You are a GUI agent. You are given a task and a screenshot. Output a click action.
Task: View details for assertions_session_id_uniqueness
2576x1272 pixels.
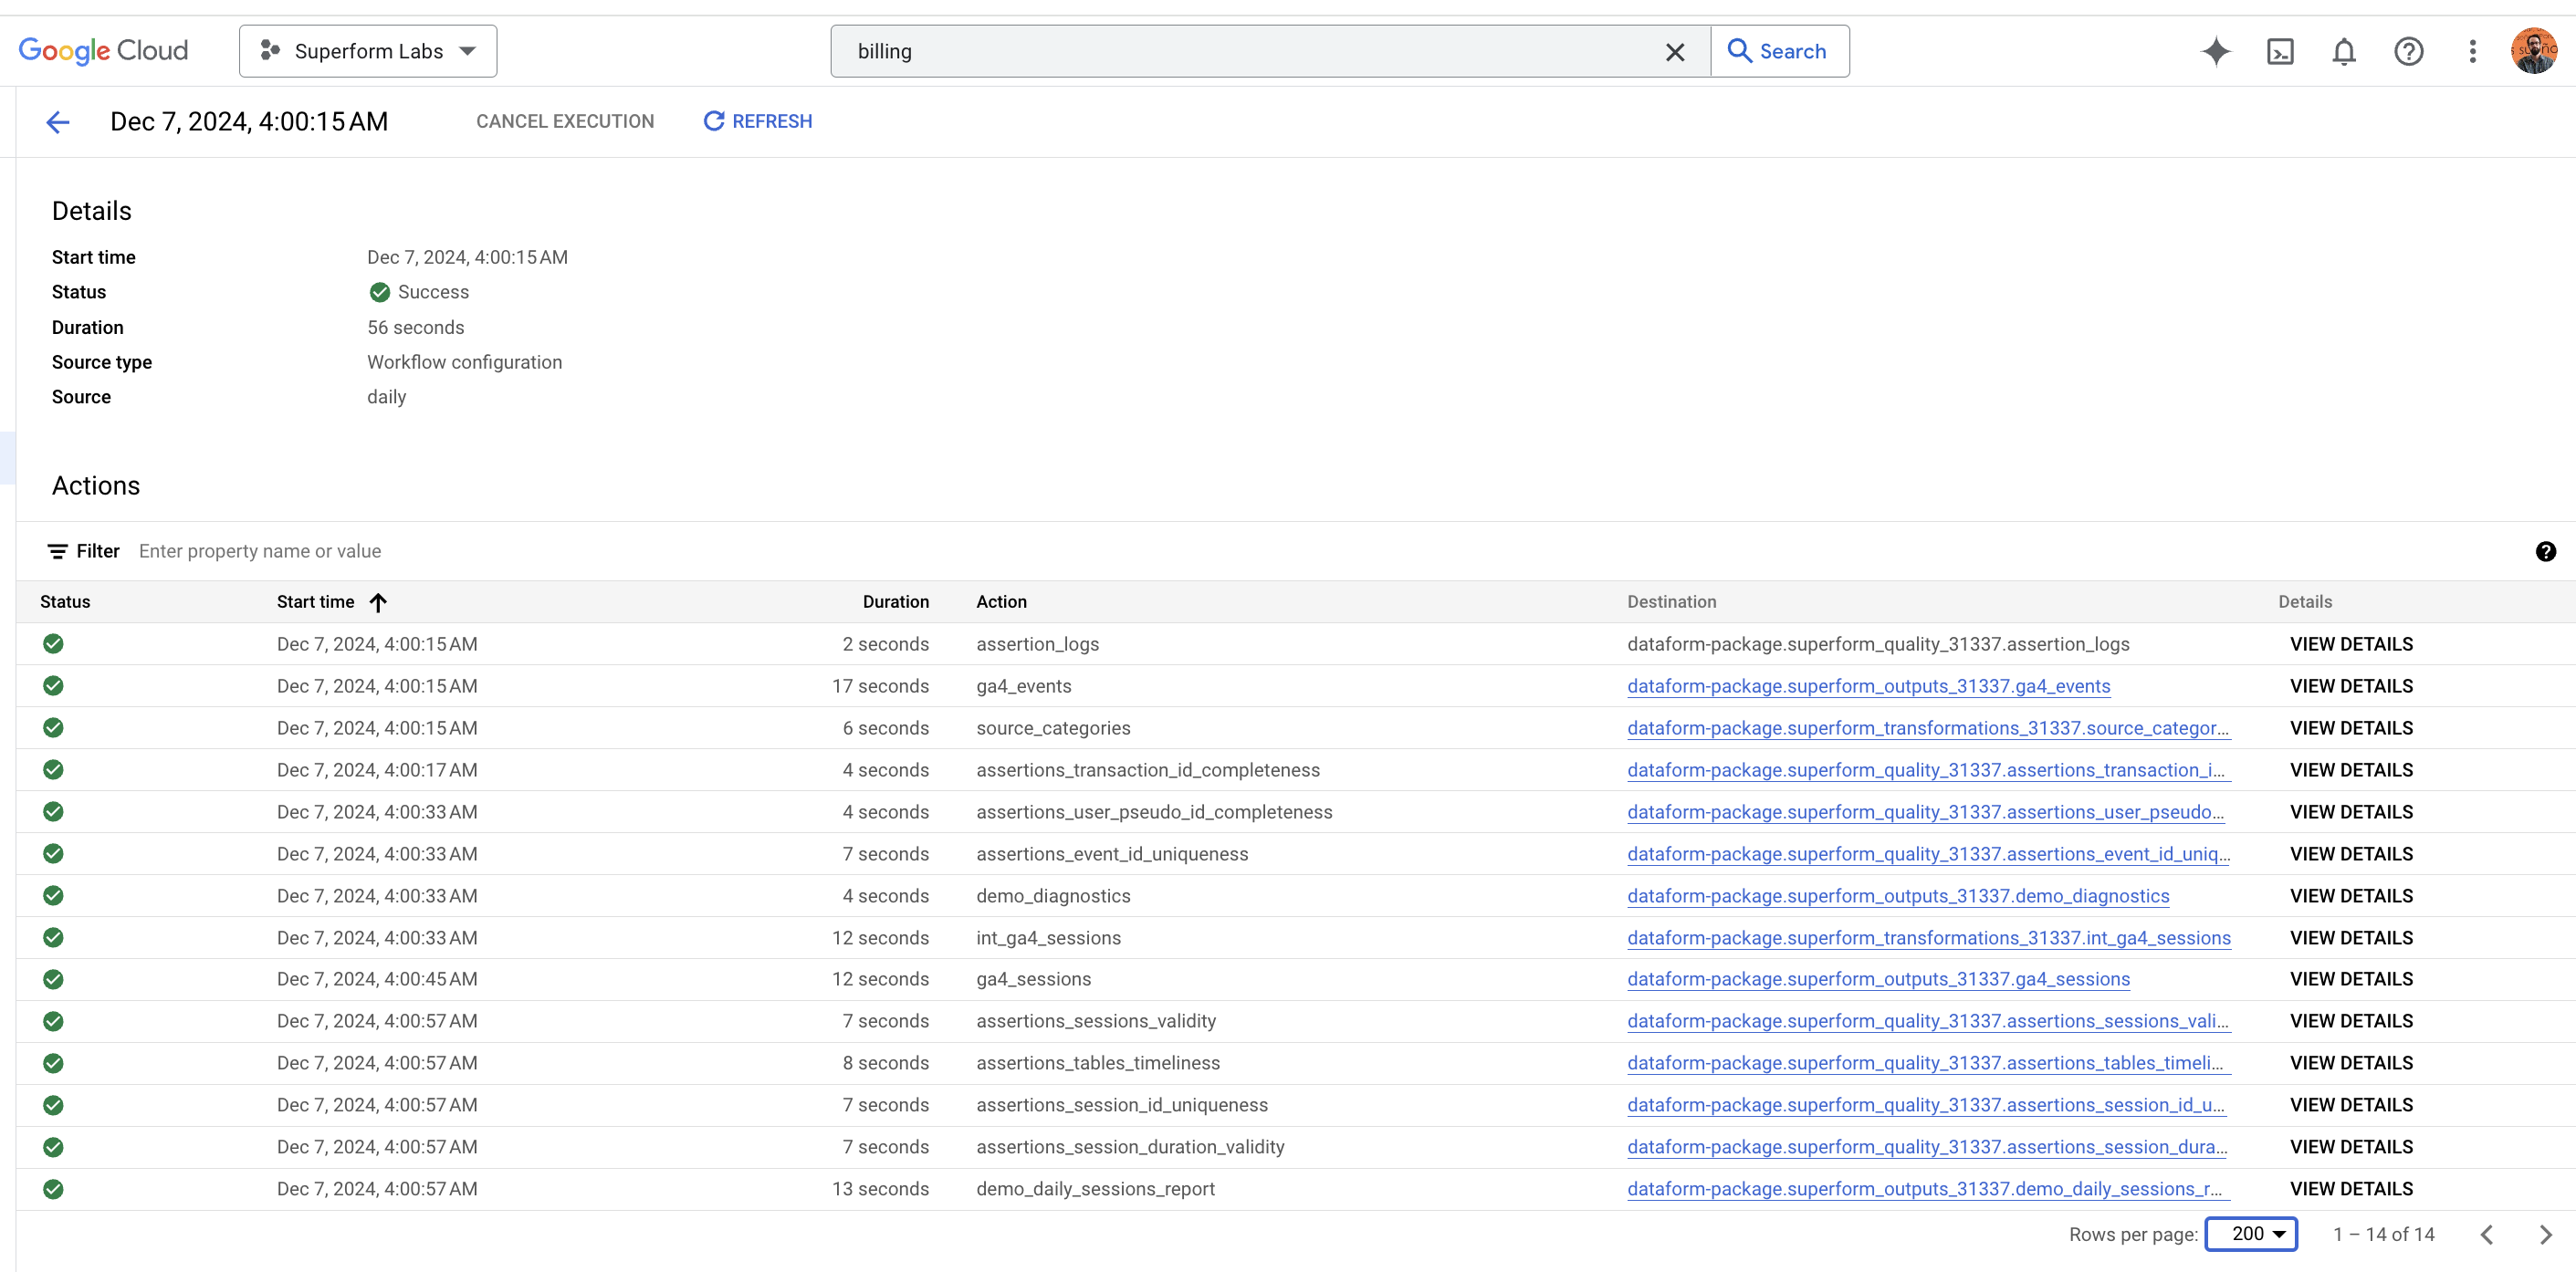pyautogui.click(x=2351, y=1105)
